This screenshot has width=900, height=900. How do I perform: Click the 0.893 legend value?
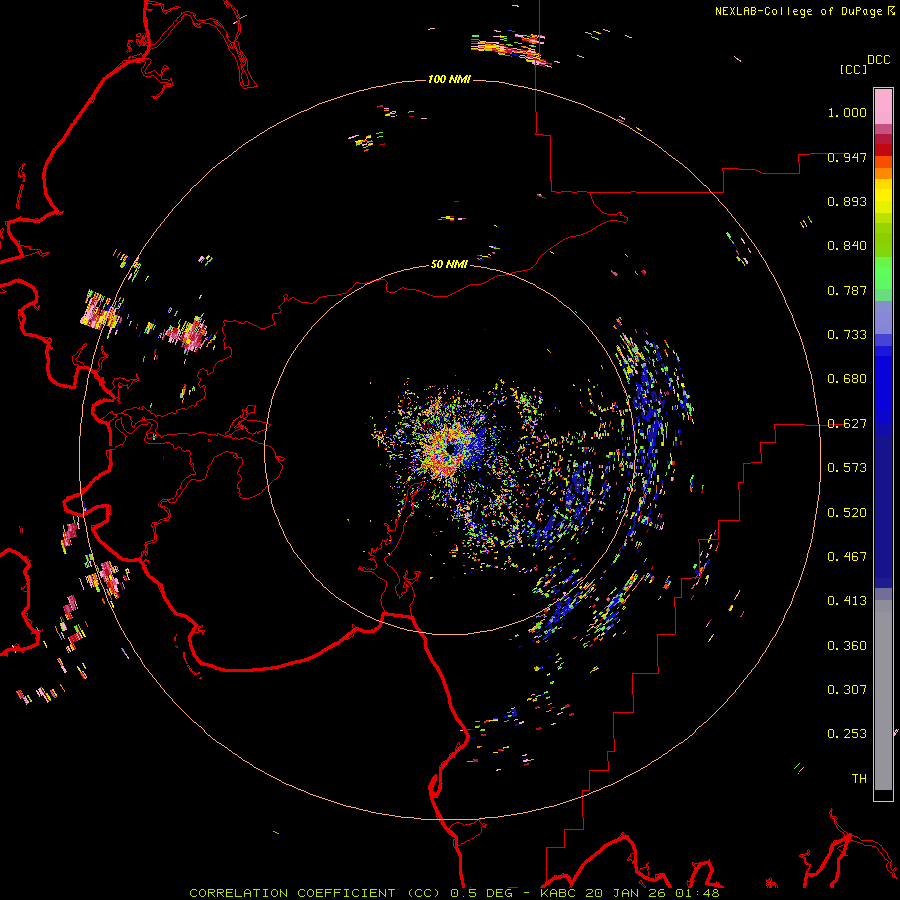click(847, 201)
